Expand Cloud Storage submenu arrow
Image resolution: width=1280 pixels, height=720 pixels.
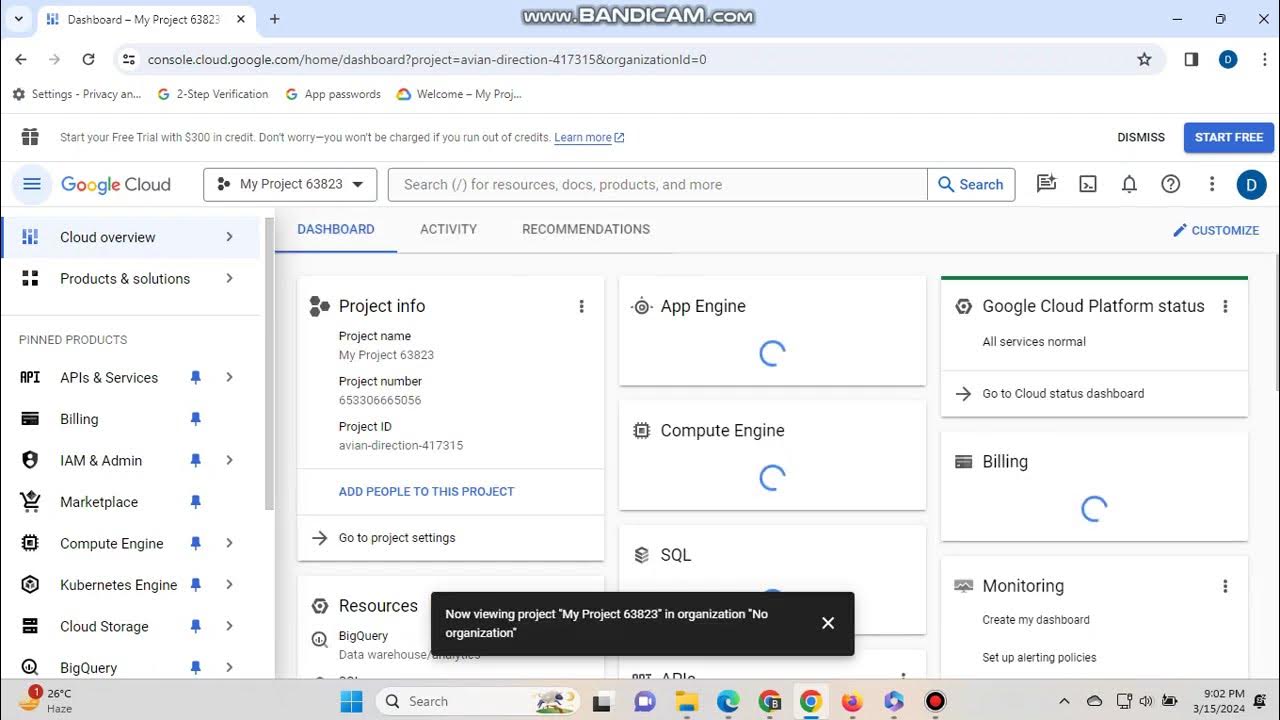coord(229,626)
